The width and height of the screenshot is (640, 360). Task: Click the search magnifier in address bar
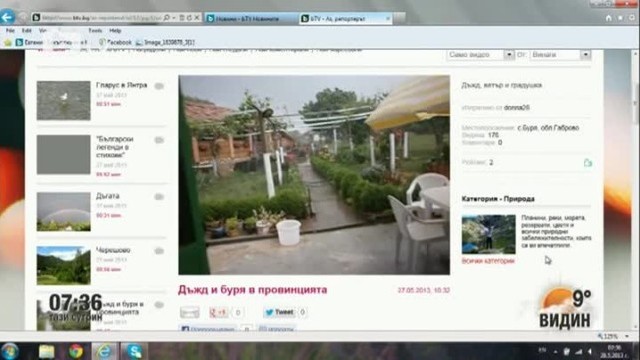click(167, 18)
